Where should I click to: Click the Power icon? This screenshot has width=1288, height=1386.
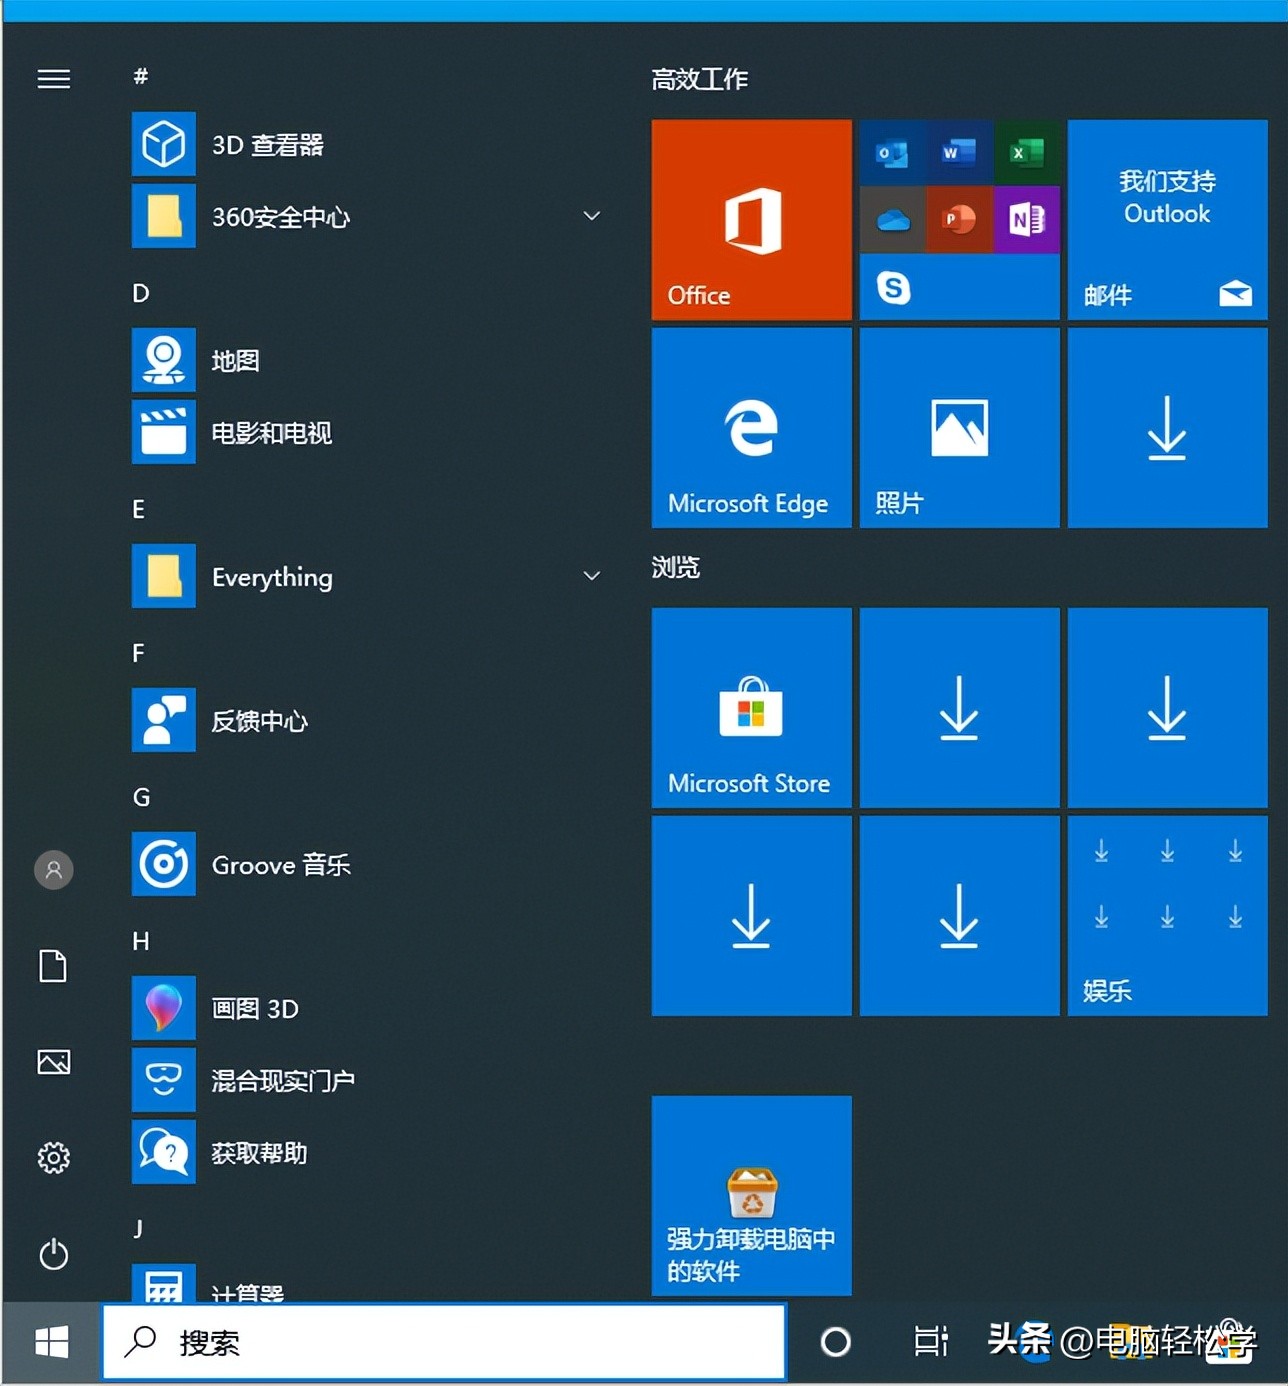[54, 1254]
